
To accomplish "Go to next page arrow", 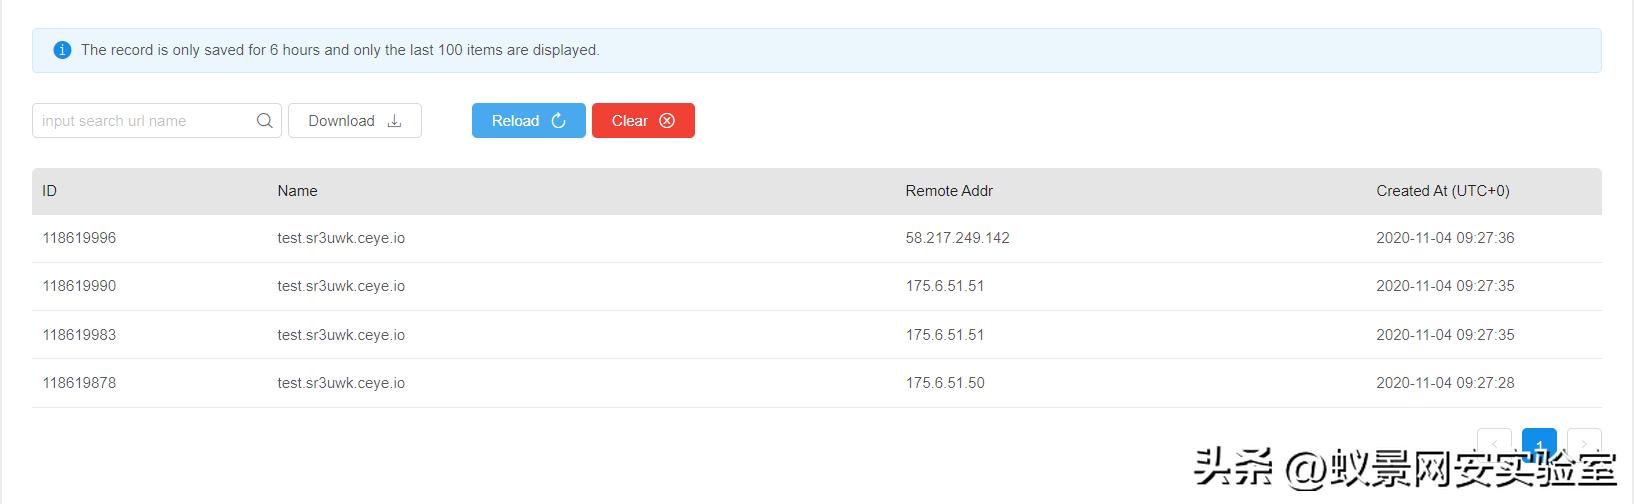I will (x=1584, y=444).
